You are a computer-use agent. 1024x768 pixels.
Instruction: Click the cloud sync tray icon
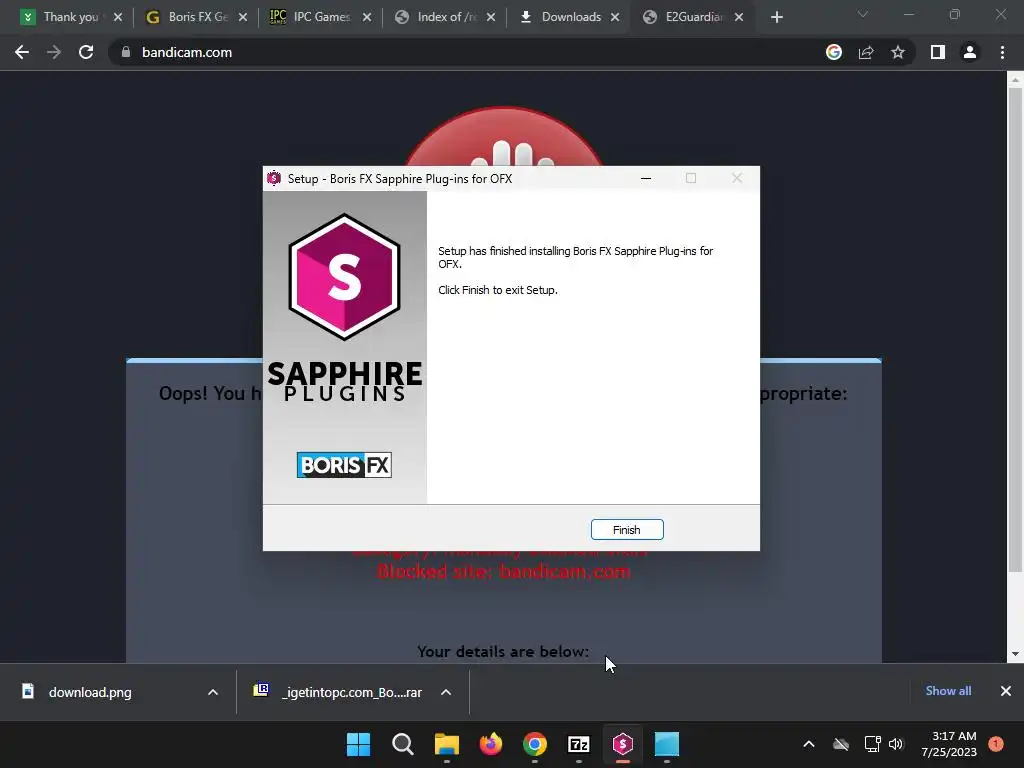pyautogui.click(x=841, y=744)
